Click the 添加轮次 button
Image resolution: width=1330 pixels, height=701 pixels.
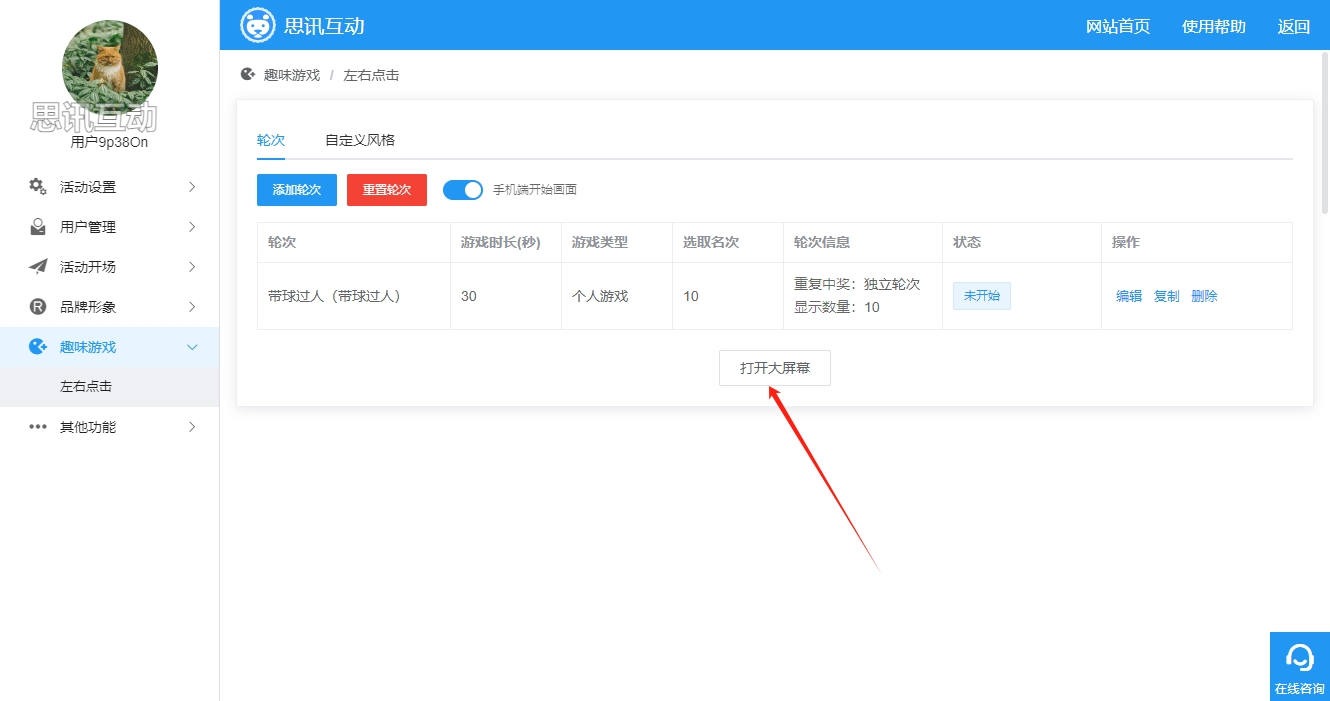pos(297,190)
